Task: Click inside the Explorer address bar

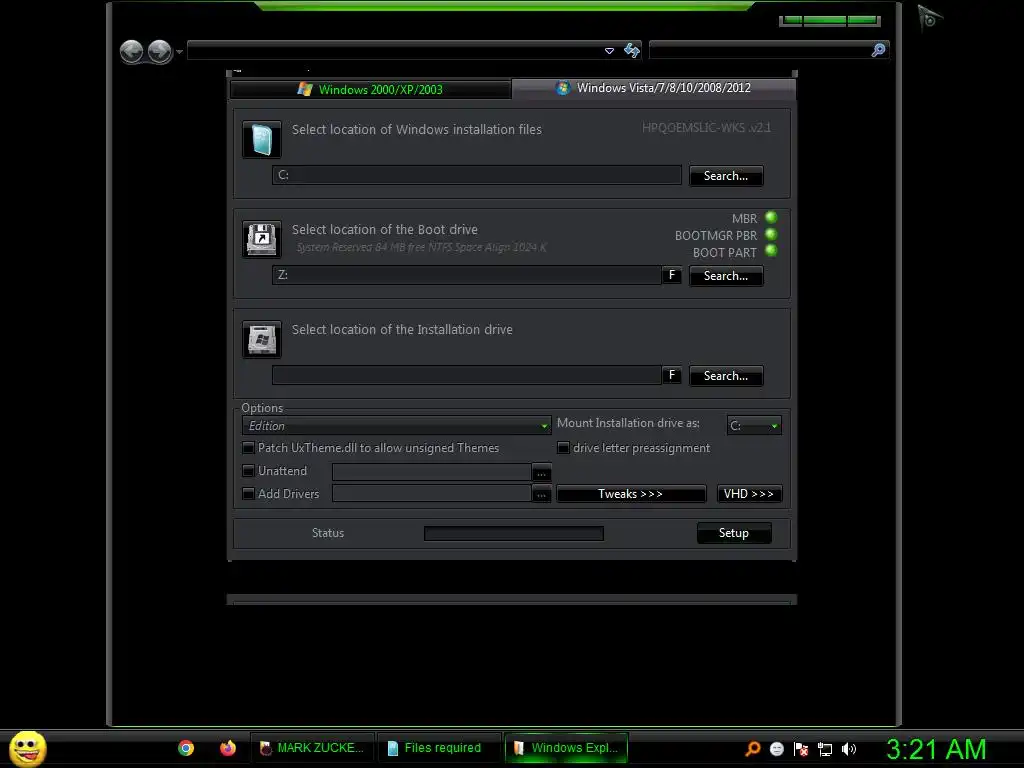Action: pyautogui.click(x=395, y=50)
